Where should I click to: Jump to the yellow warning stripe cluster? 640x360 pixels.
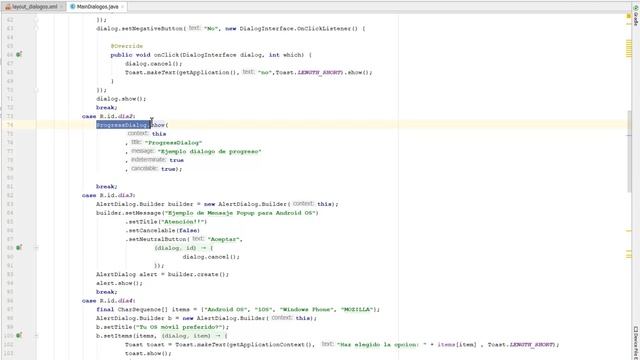click(x=629, y=49)
